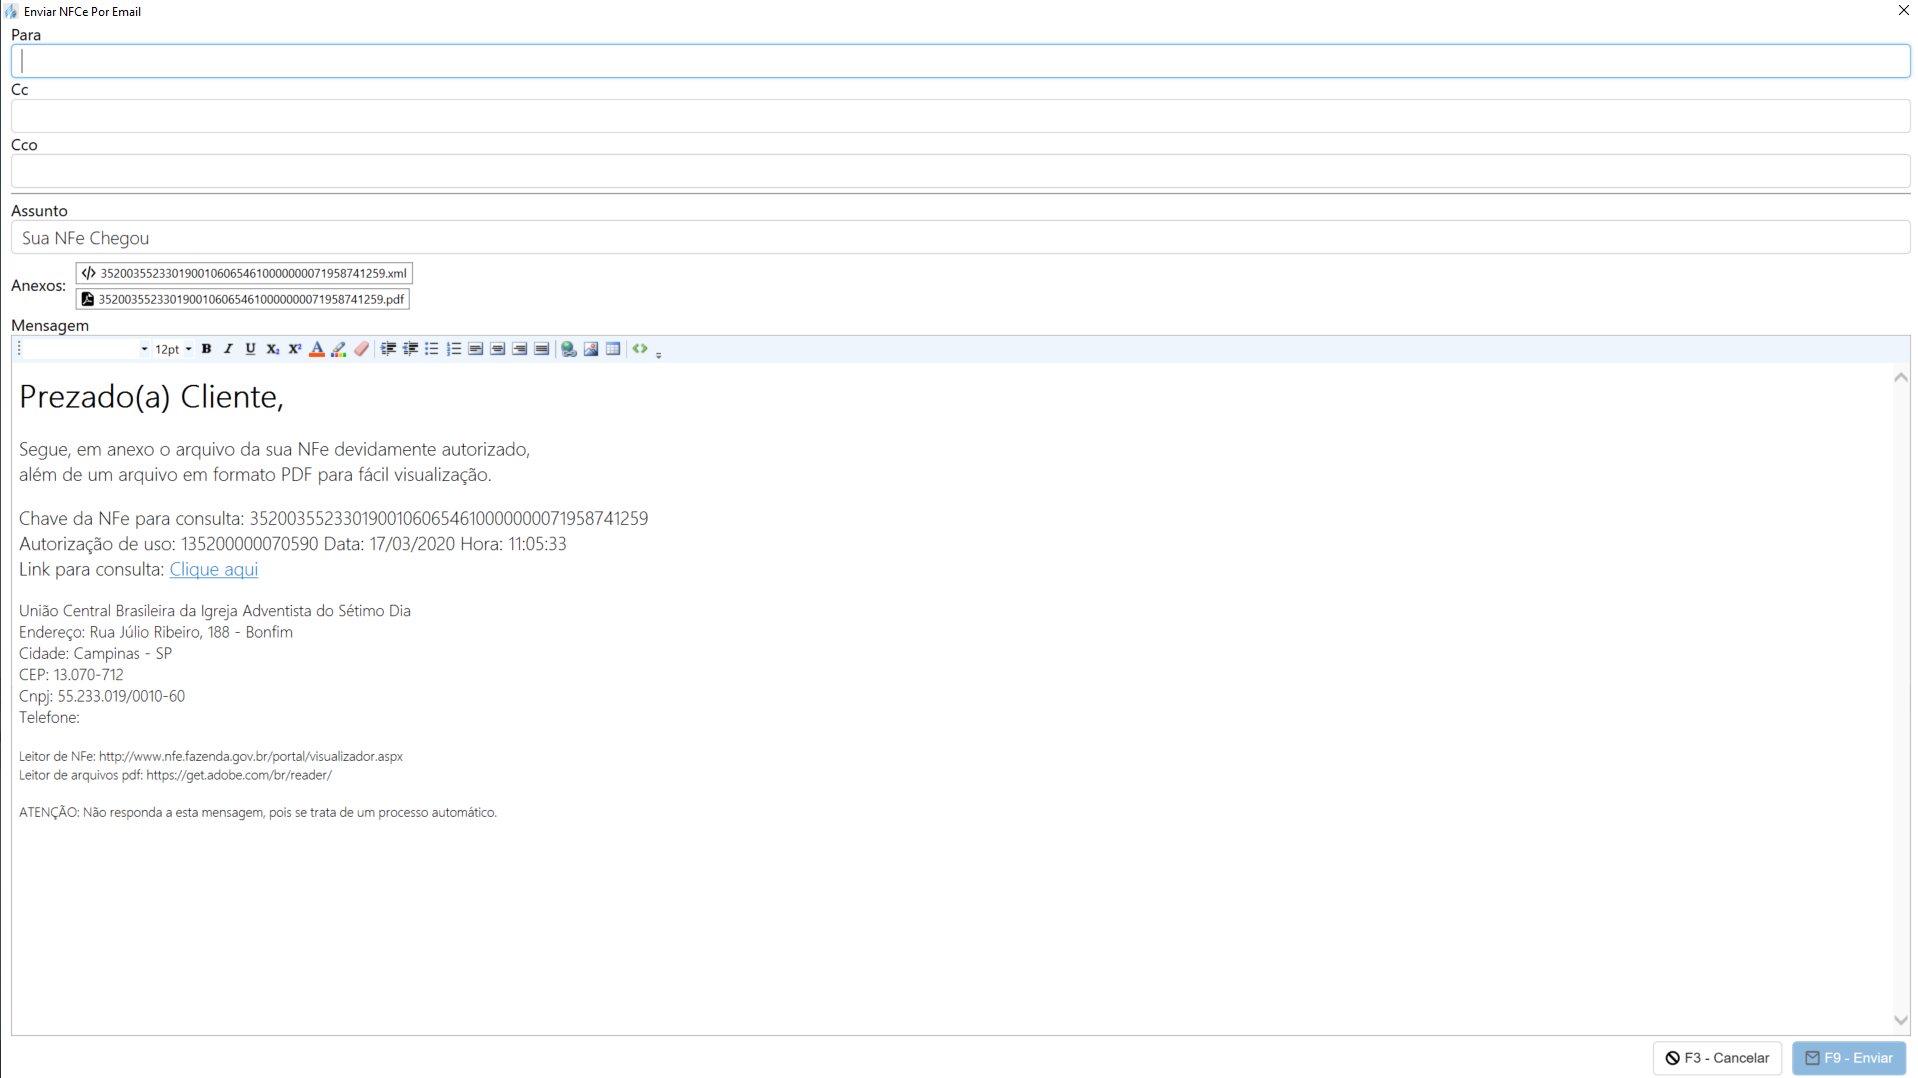Click the 'Leitor de arquivos pdf' line
This screenshot has height=1078, width=1918.
[175, 775]
